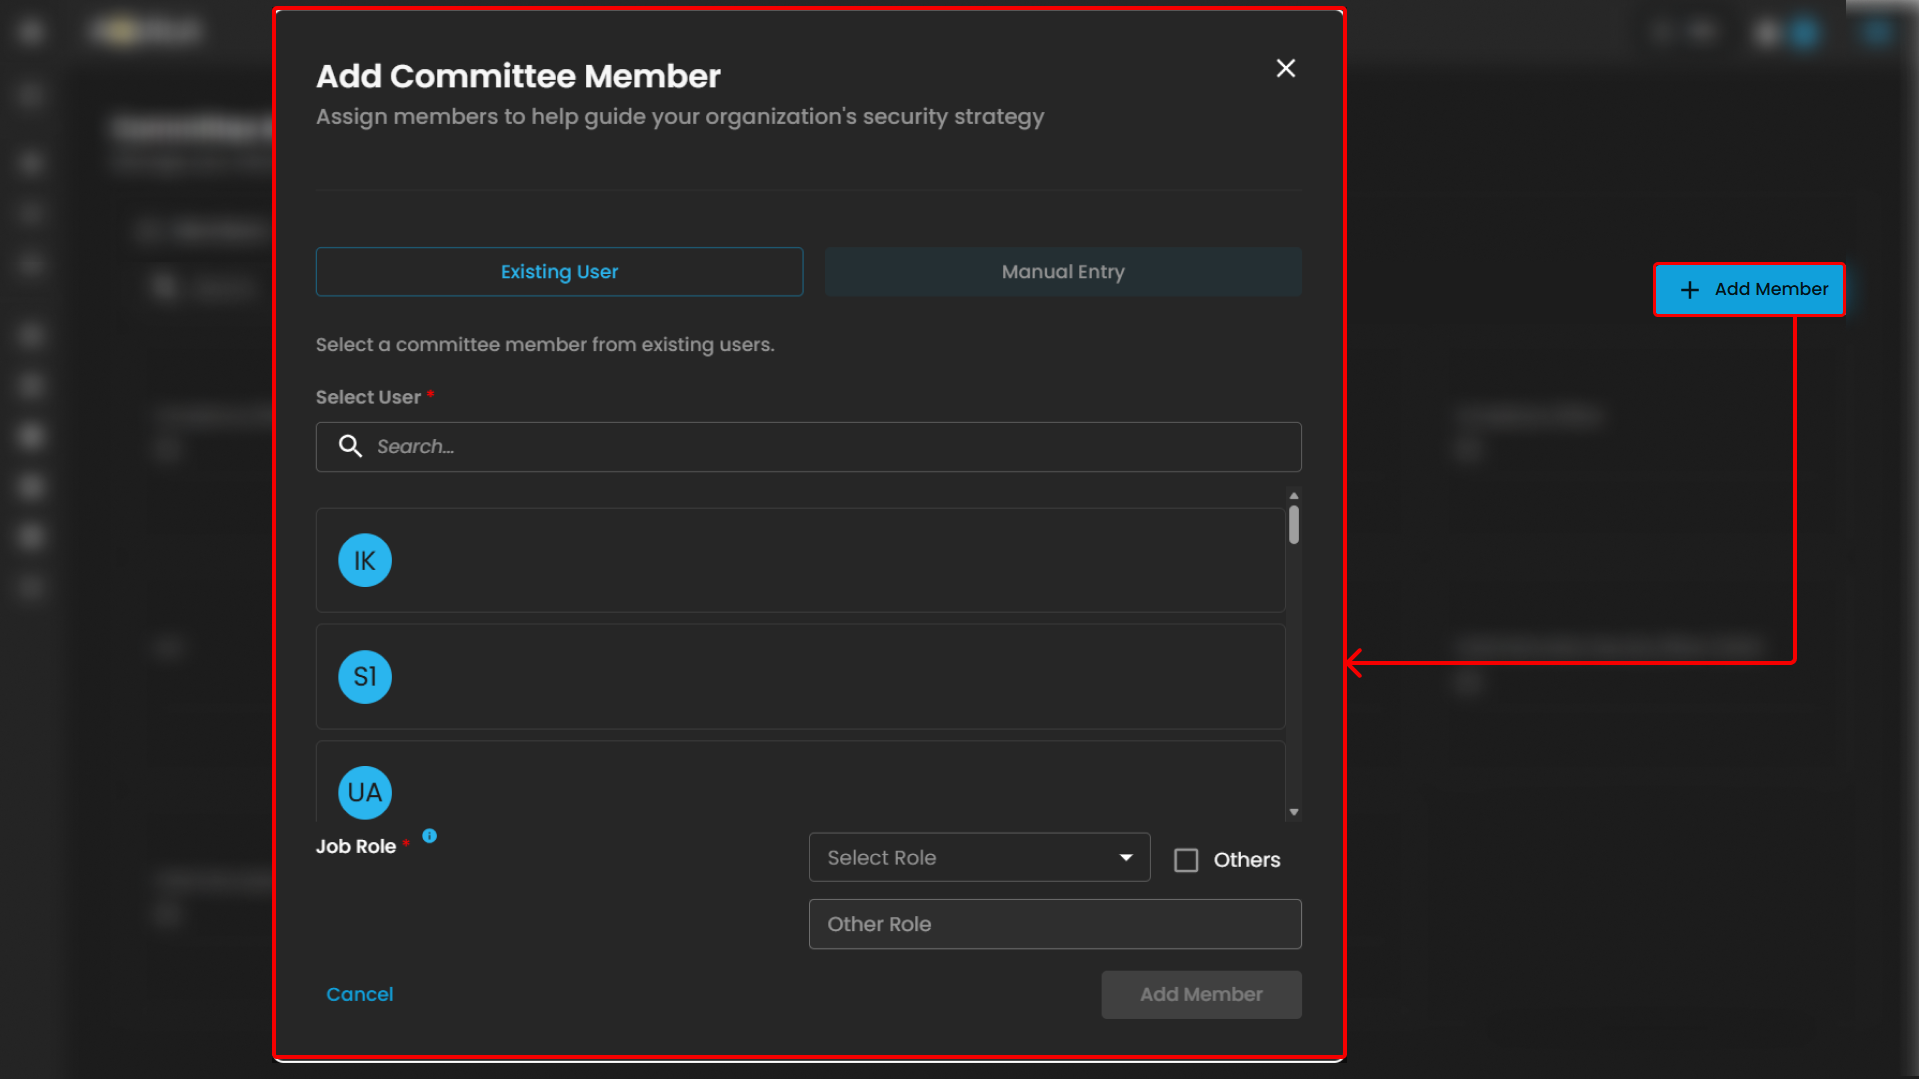Click the Select Role dropdown arrow
The image size is (1919, 1079).
pos(1126,858)
